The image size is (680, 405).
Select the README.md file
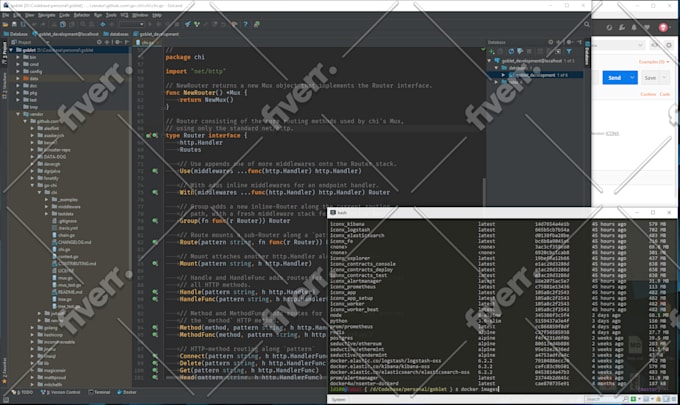[67, 292]
